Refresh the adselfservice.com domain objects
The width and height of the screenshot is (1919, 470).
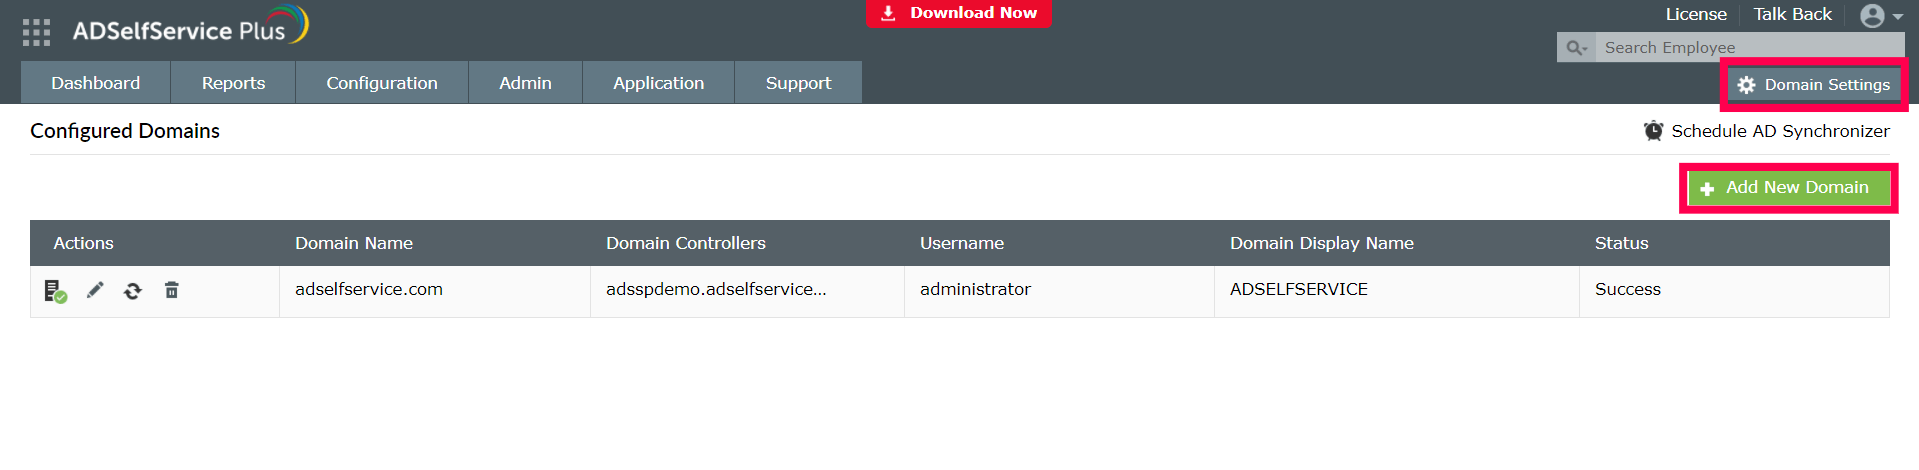[x=132, y=291]
